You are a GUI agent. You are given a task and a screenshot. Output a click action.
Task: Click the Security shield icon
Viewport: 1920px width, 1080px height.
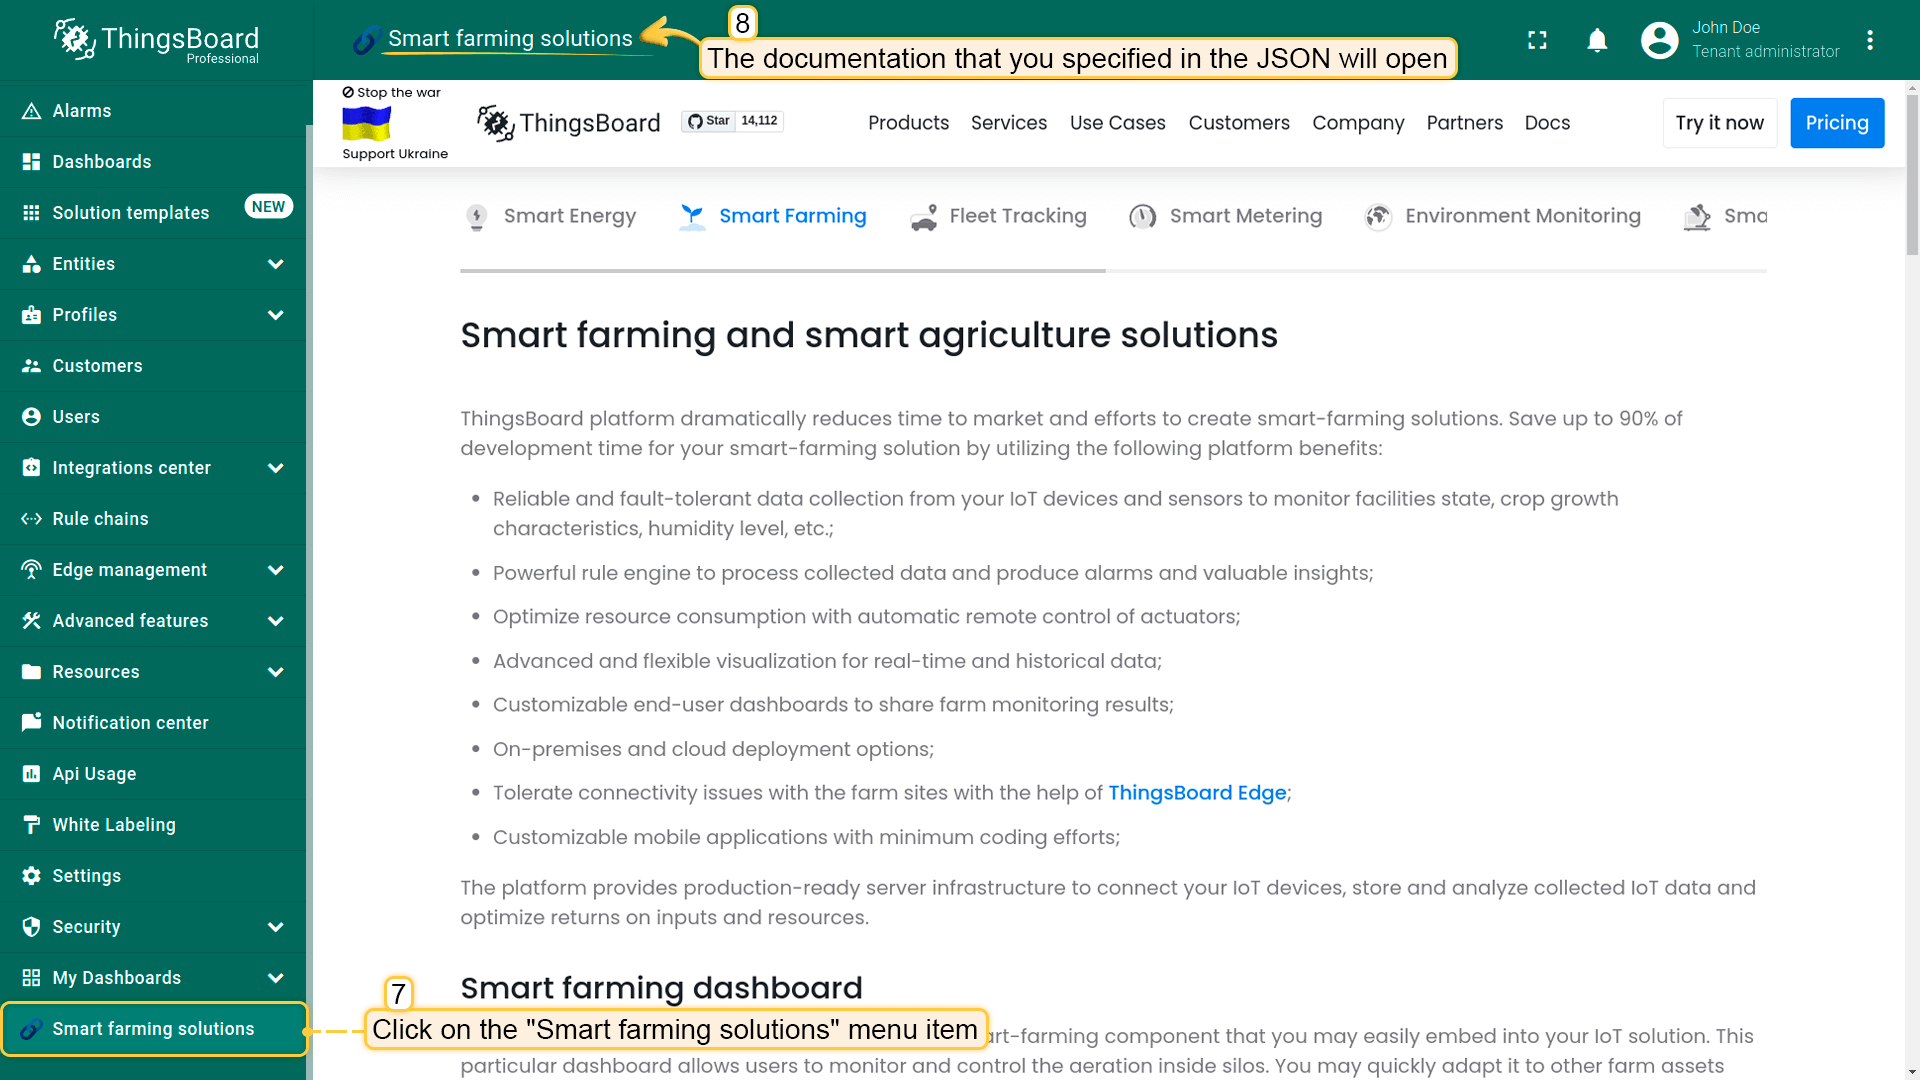(x=31, y=927)
